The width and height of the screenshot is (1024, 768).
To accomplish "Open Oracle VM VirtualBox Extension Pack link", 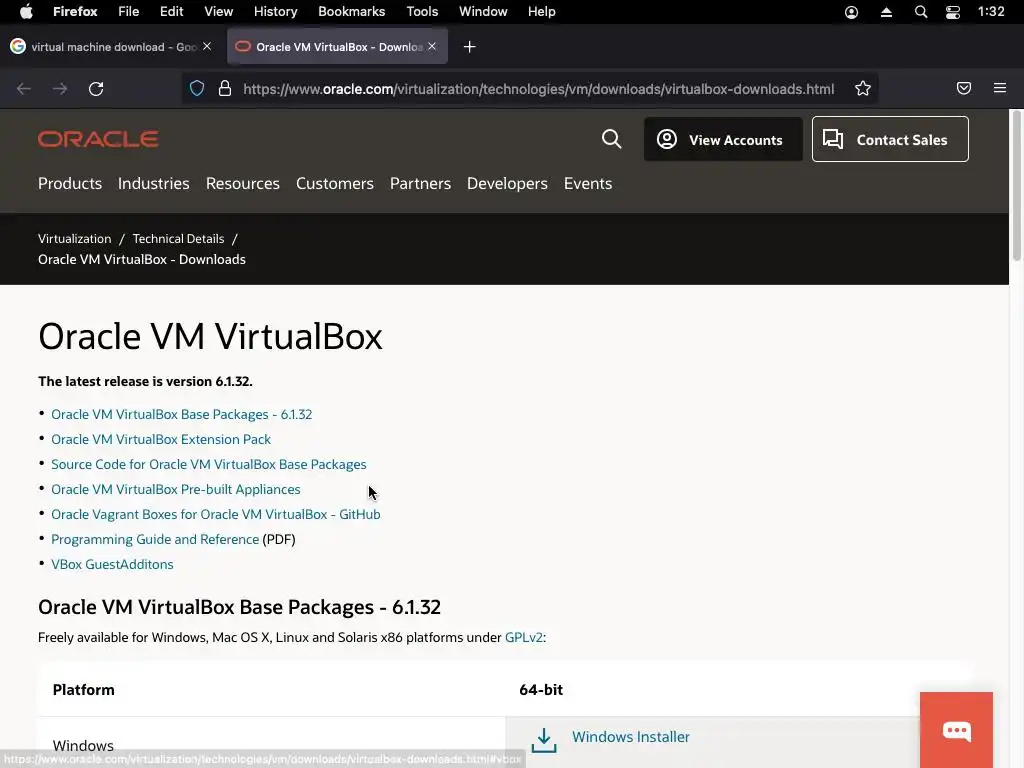I will (x=161, y=439).
